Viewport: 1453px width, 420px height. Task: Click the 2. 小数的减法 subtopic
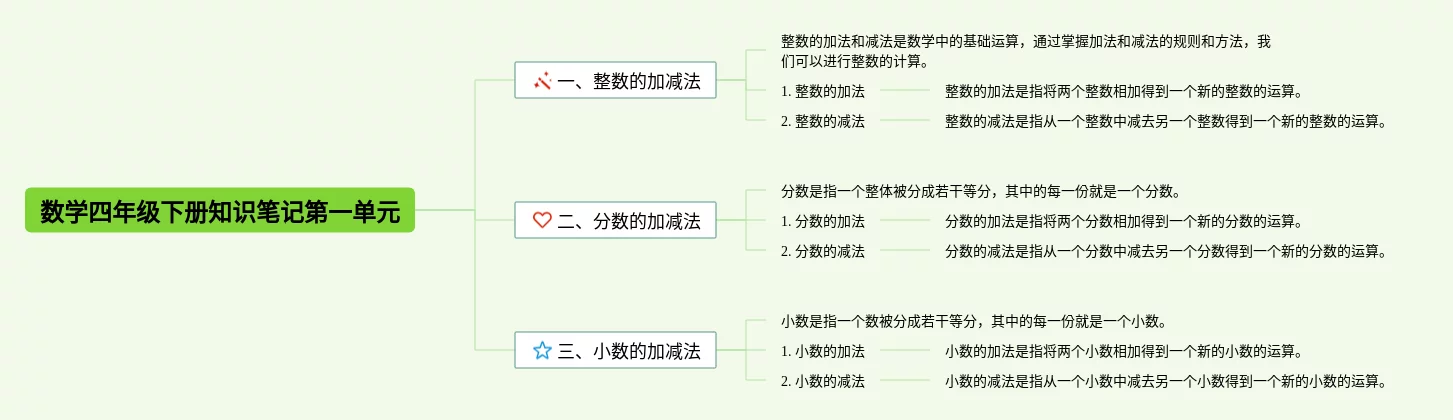(x=822, y=381)
